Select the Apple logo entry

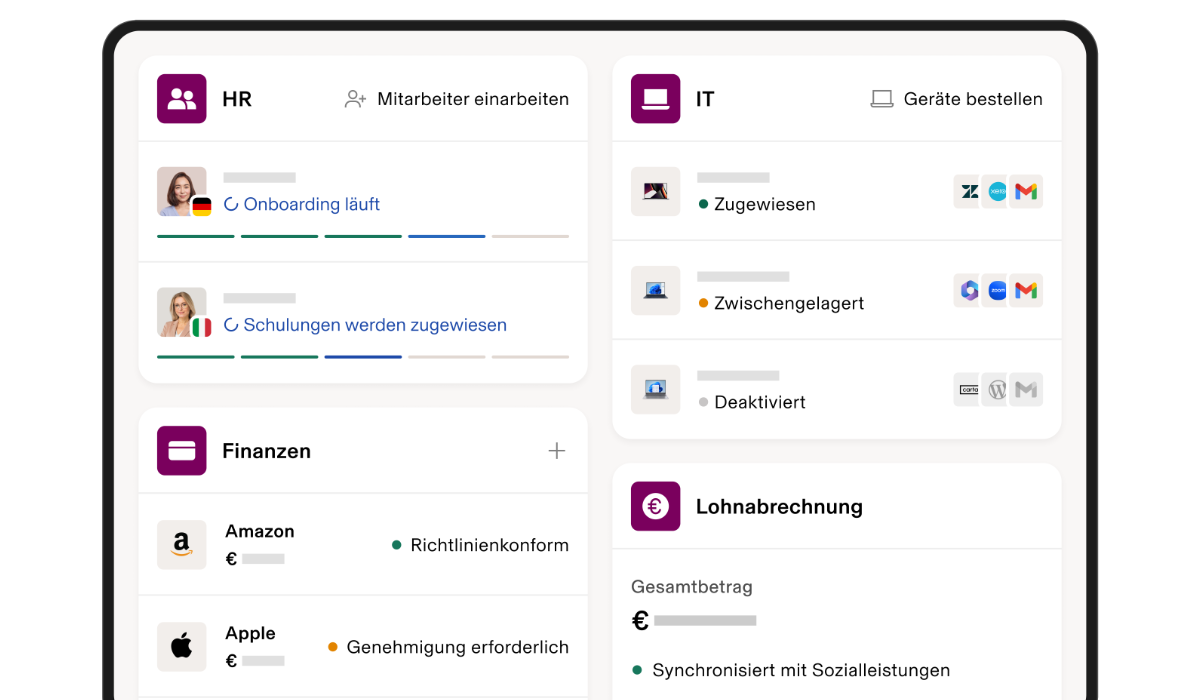coord(181,646)
